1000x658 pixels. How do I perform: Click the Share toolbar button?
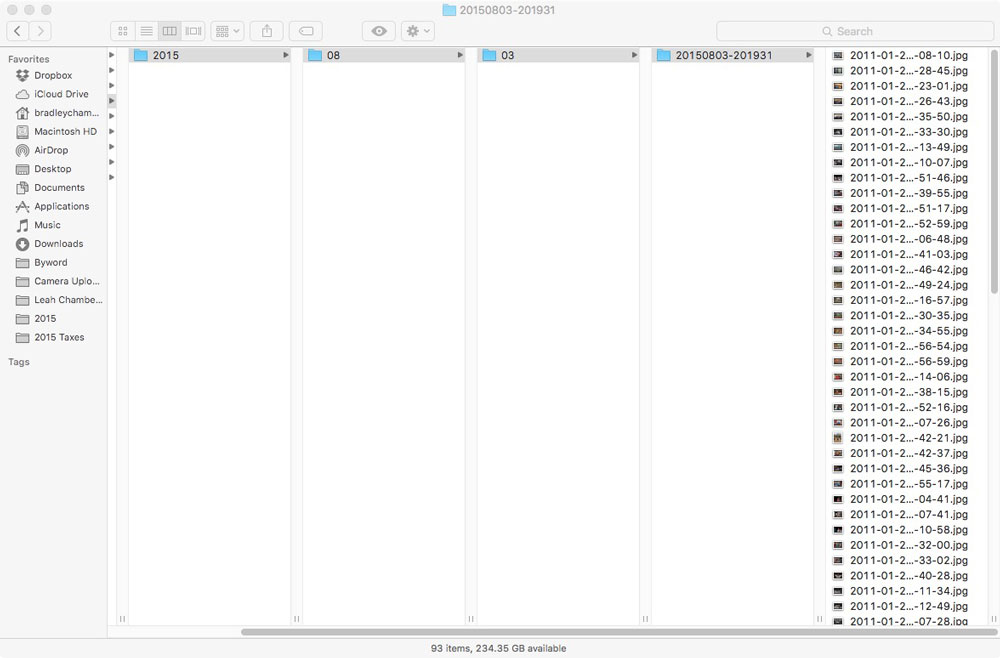pos(267,31)
